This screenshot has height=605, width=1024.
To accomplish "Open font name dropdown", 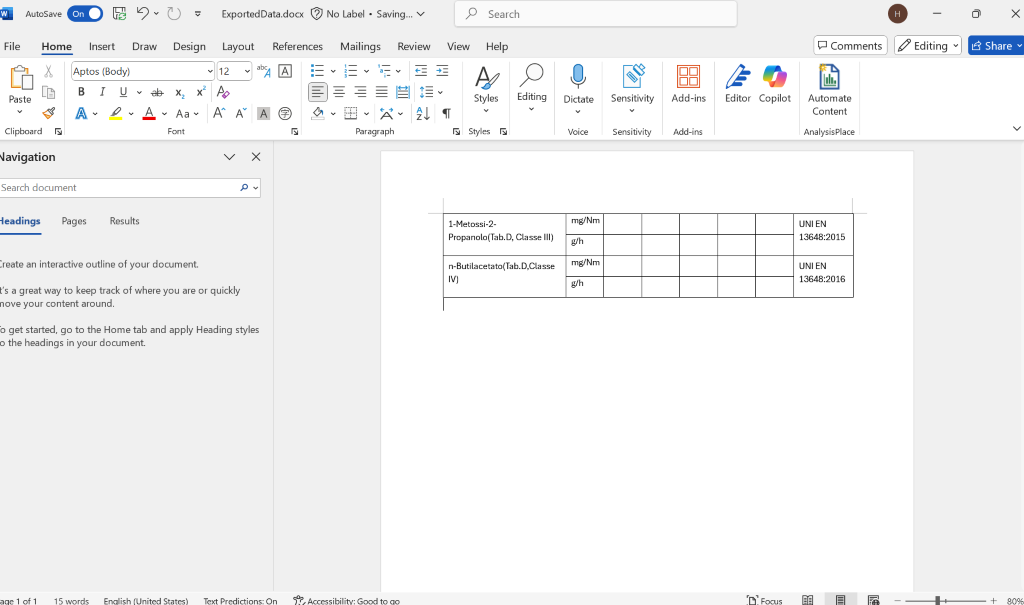I will coord(210,71).
